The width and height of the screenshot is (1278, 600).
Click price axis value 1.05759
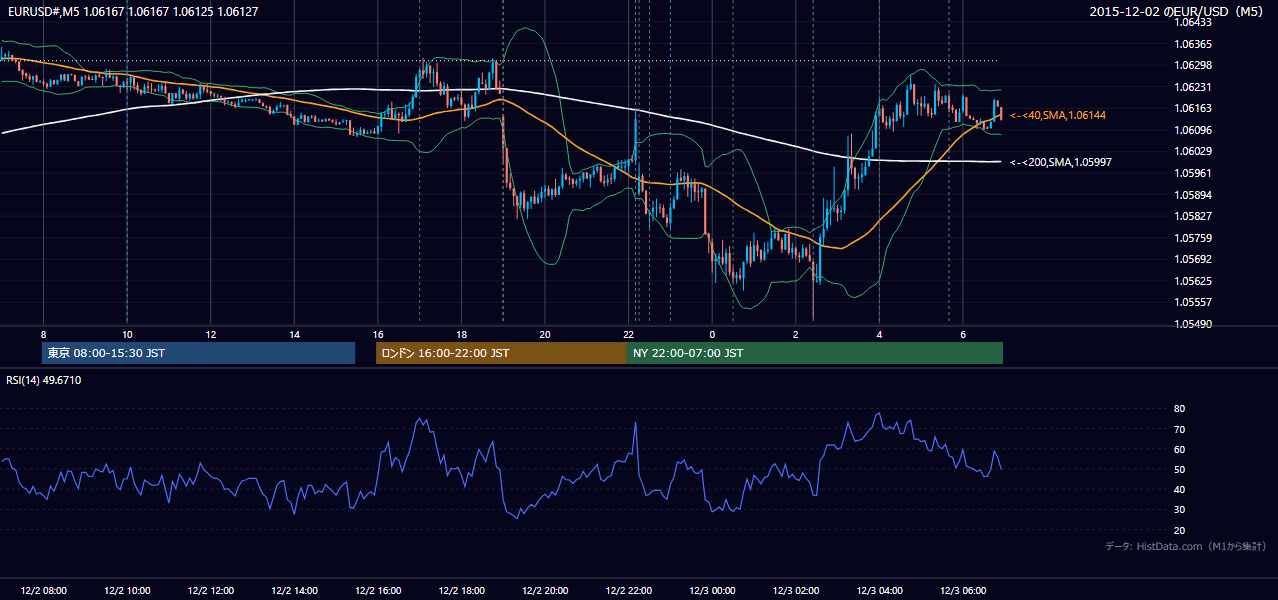click(1193, 238)
